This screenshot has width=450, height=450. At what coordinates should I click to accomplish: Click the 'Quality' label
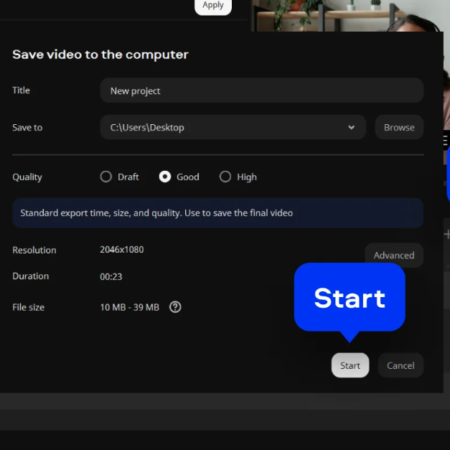[27, 177]
